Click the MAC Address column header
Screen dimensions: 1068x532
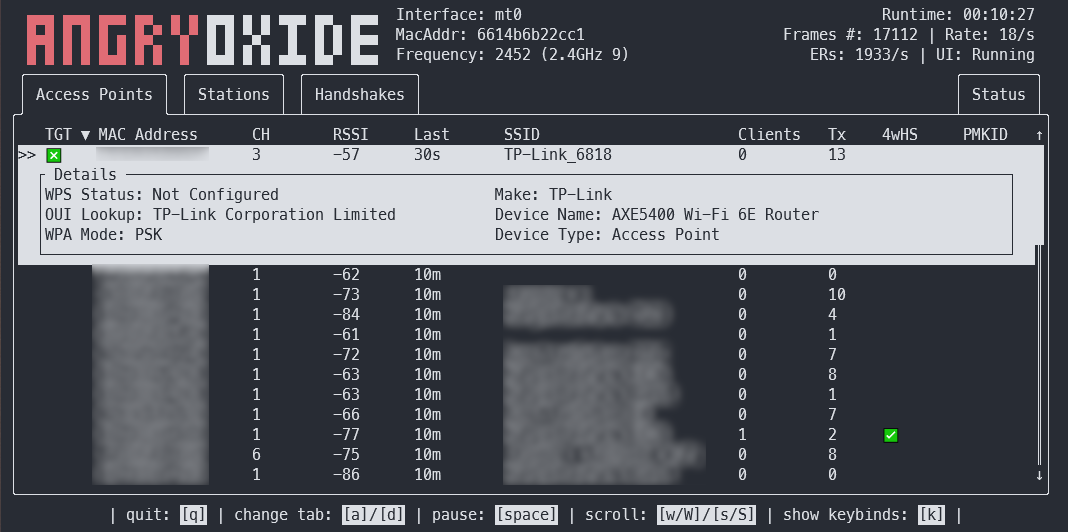(148, 135)
